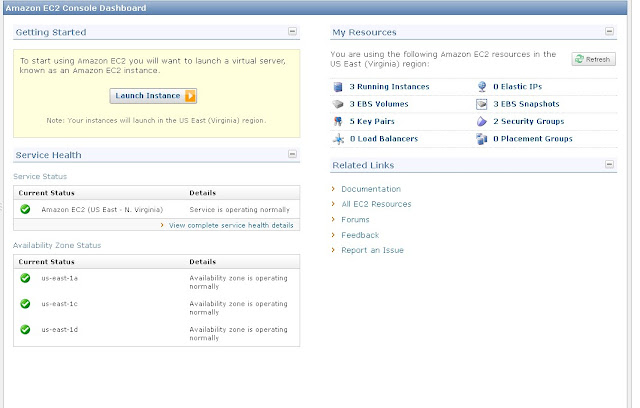Click the green status icon for us-east-1d
The width and height of the screenshot is (640, 408).
(x=25, y=330)
